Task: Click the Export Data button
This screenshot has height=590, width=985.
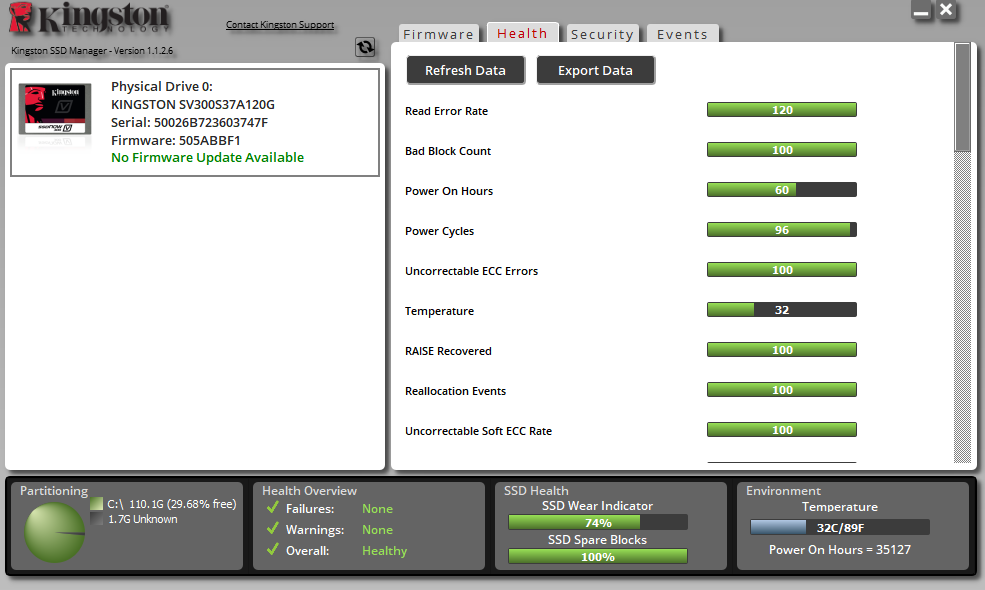Action: click(596, 70)
